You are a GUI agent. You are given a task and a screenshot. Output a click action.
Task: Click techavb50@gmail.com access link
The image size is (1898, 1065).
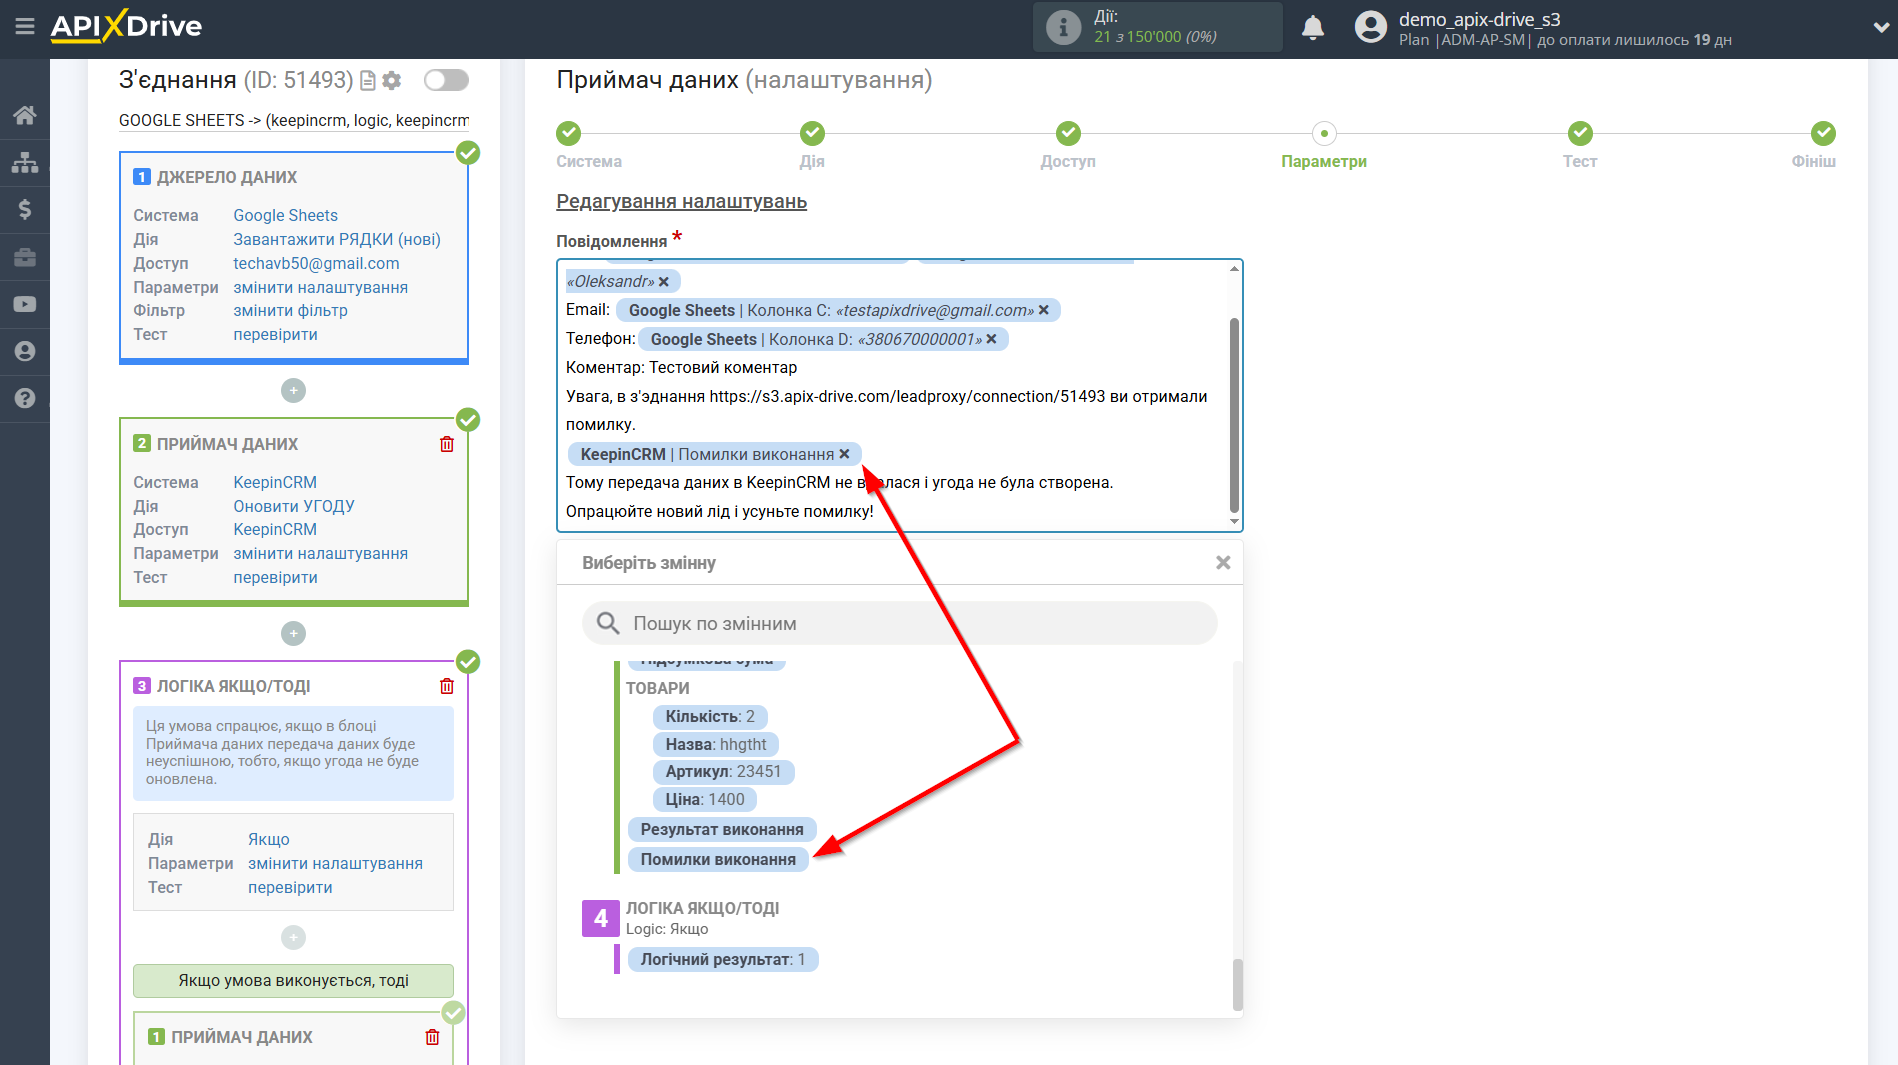coord(316,263)
